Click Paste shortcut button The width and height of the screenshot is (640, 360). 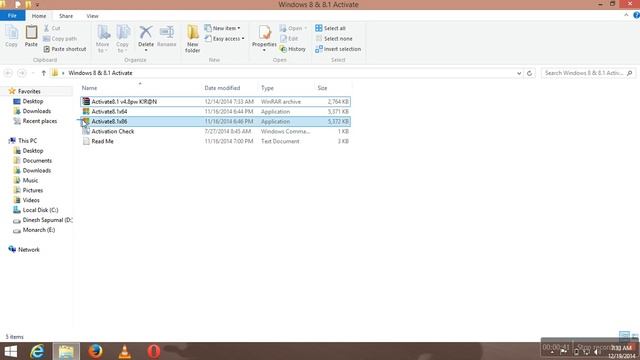65,49
